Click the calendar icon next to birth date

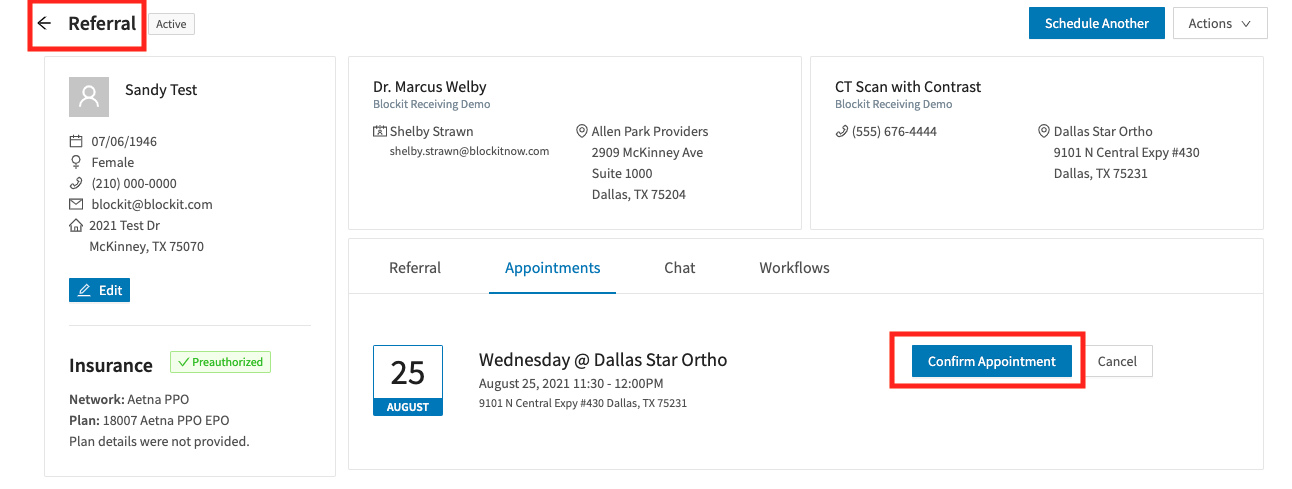(x=76, y=141)
